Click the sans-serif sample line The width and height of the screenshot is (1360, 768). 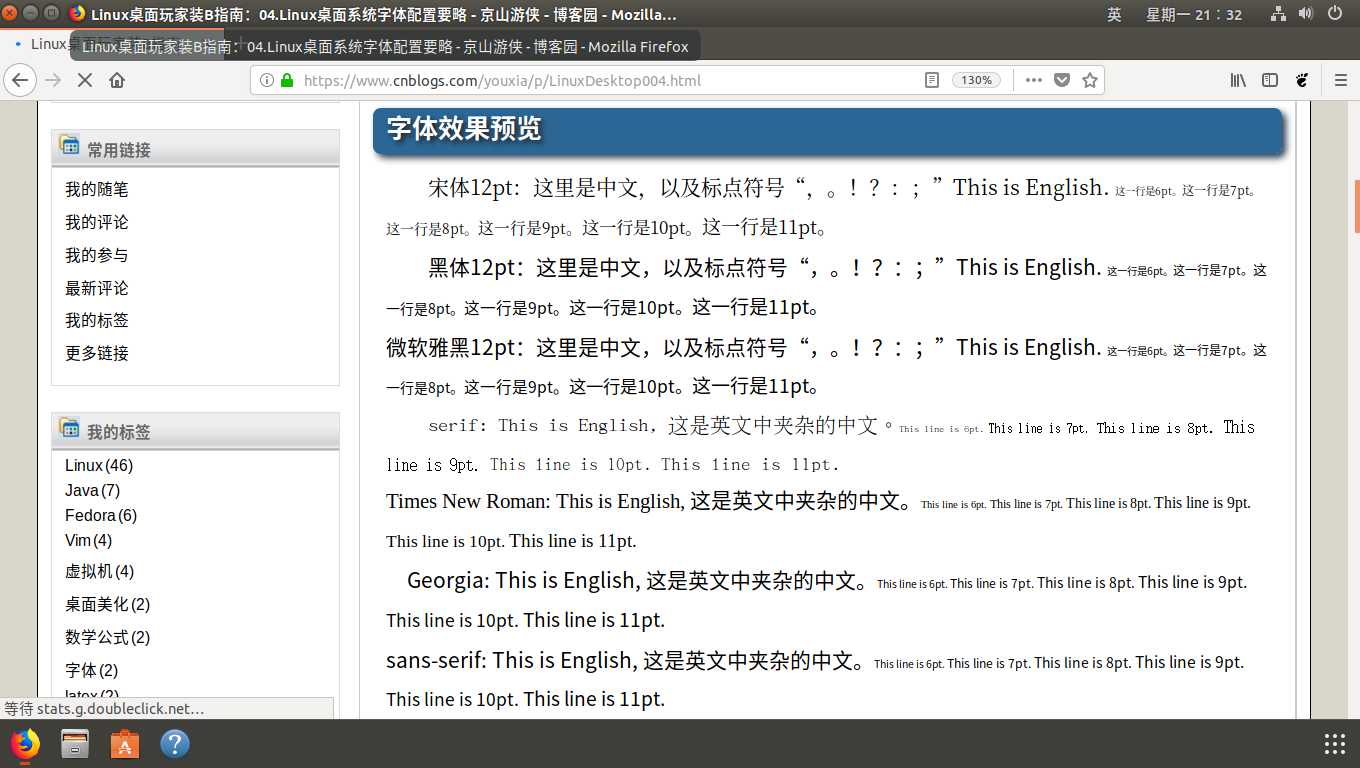815,679
